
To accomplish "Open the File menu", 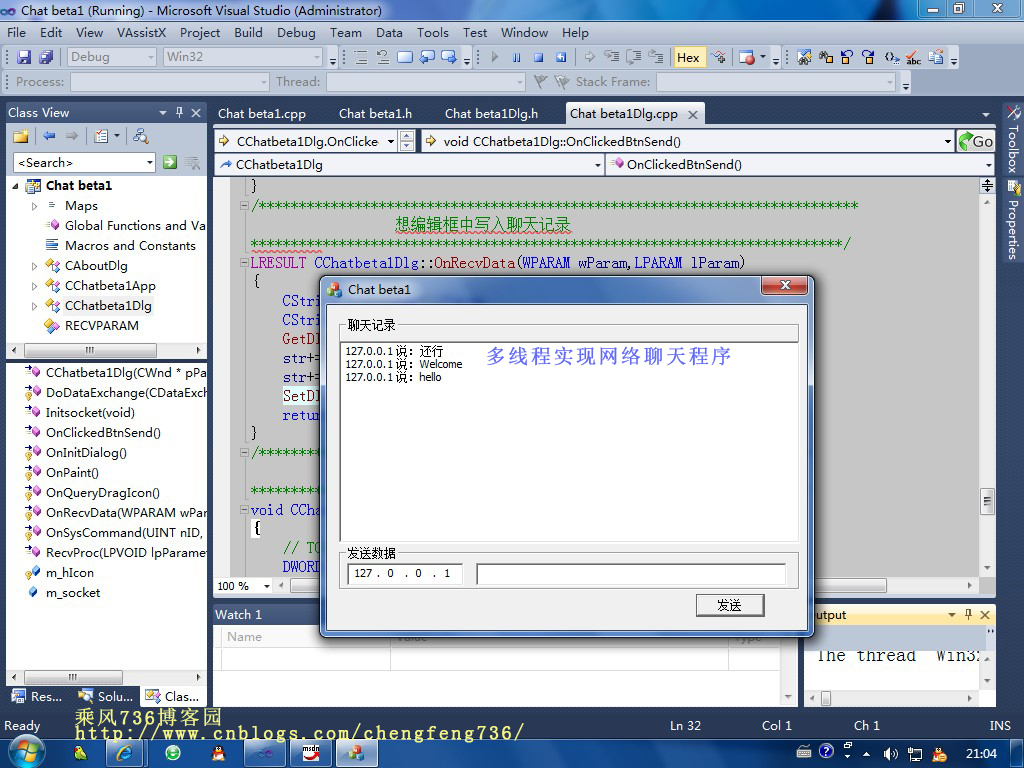I will 16,33.
